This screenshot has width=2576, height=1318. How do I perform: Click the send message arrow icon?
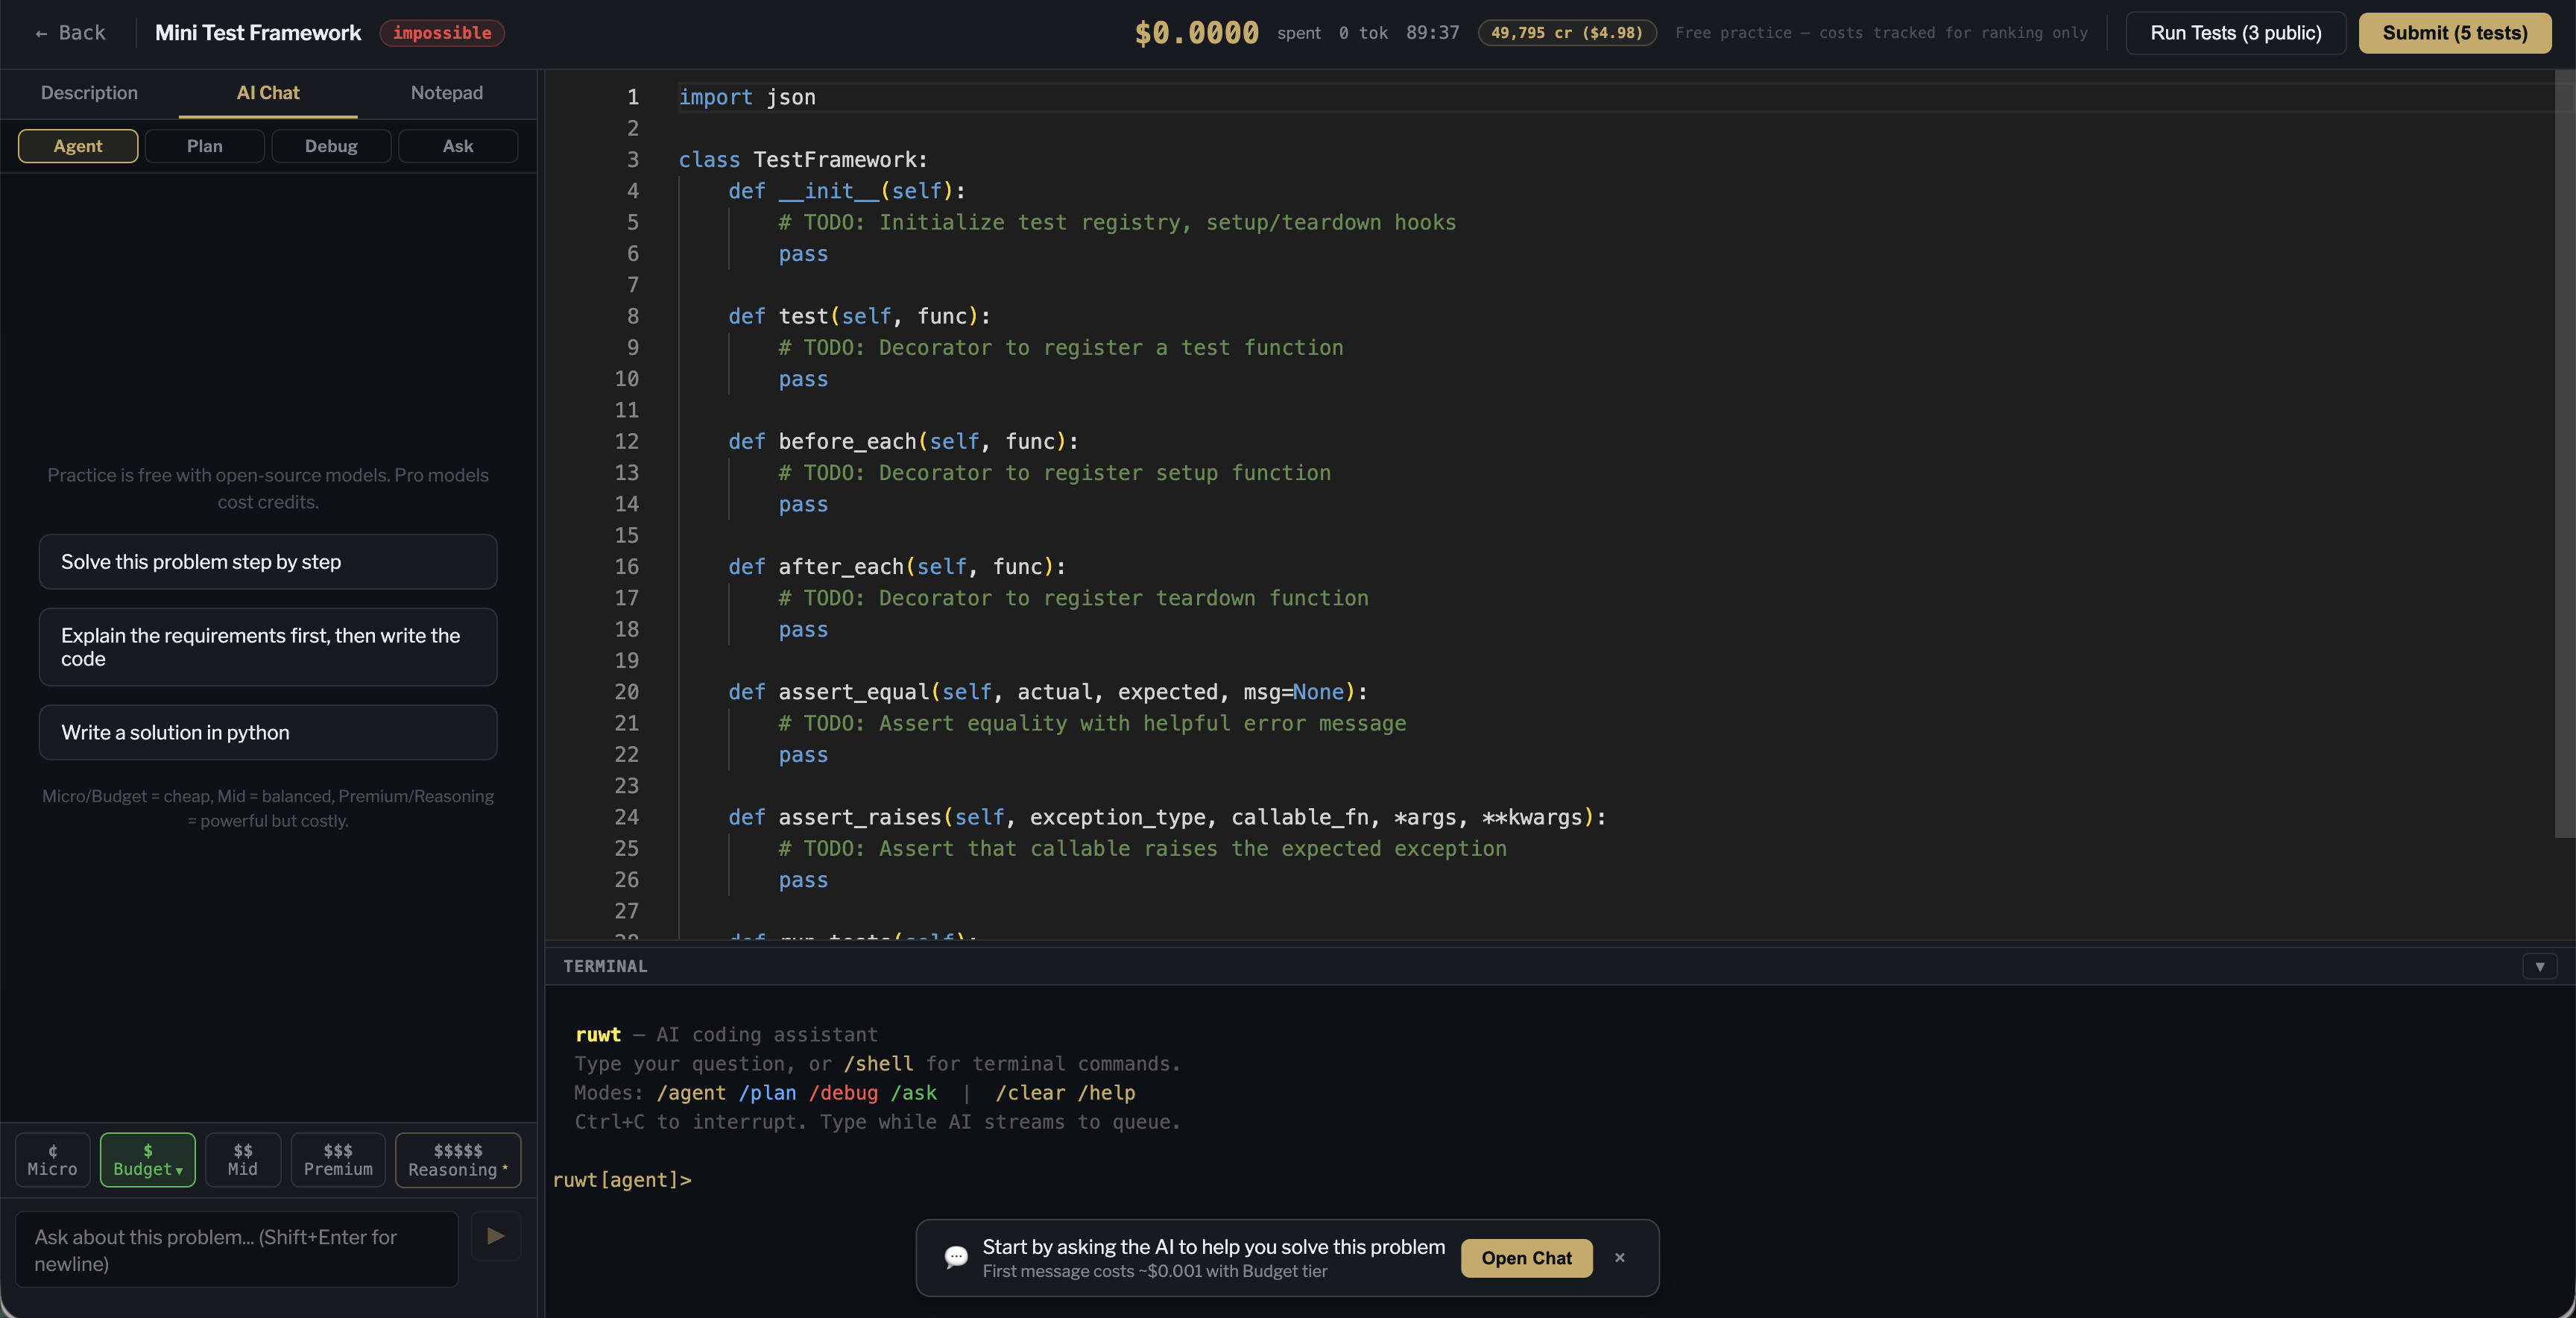click(495, 1236)
